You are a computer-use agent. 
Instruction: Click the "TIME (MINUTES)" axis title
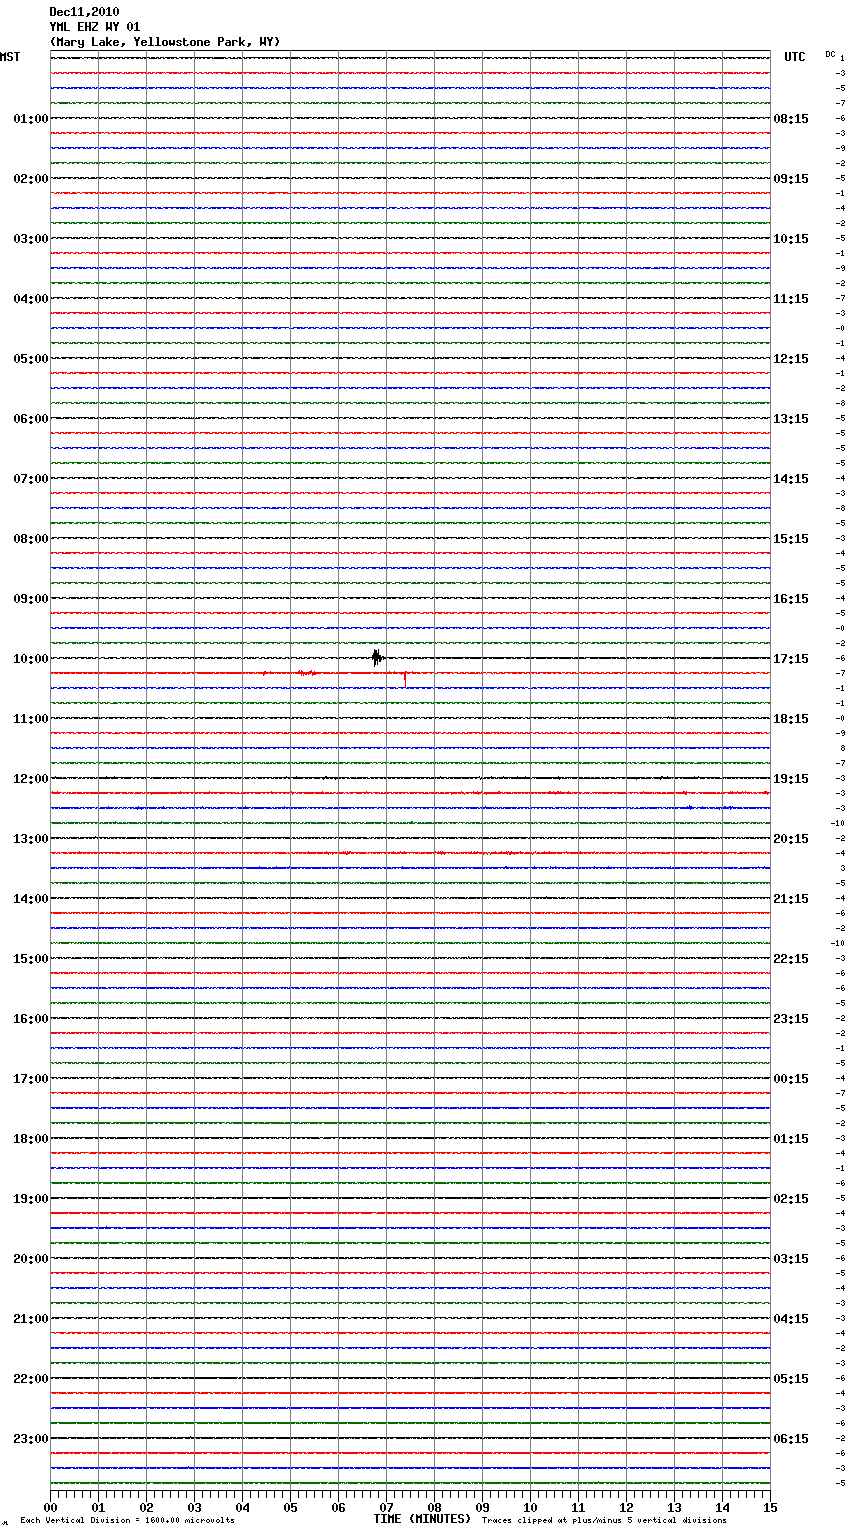(x=422, y=1519)
